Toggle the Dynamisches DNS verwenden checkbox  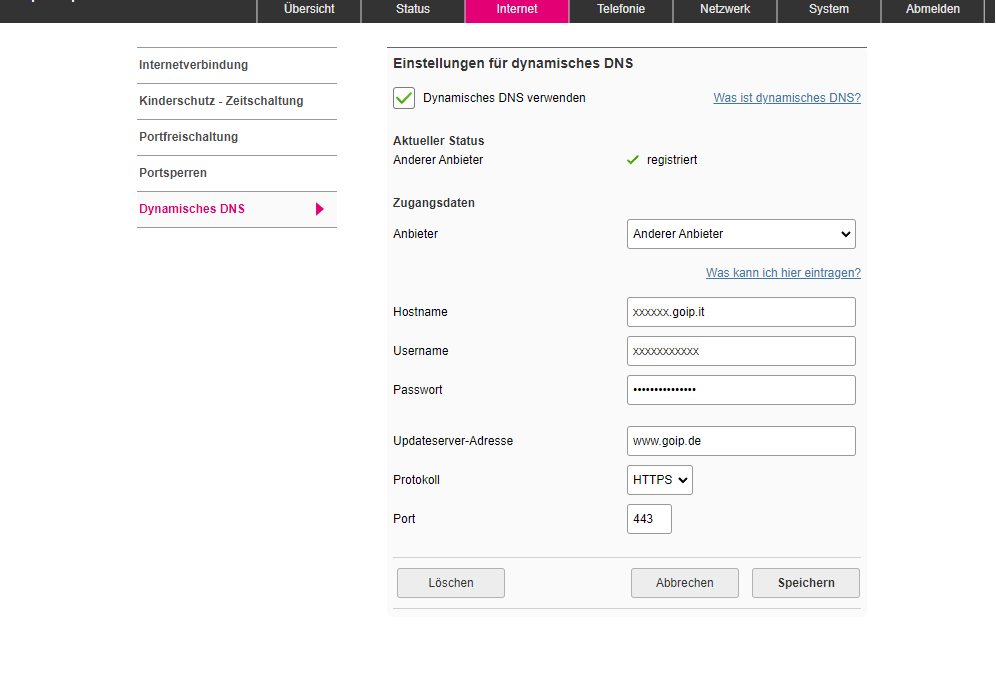coord(404,98)
